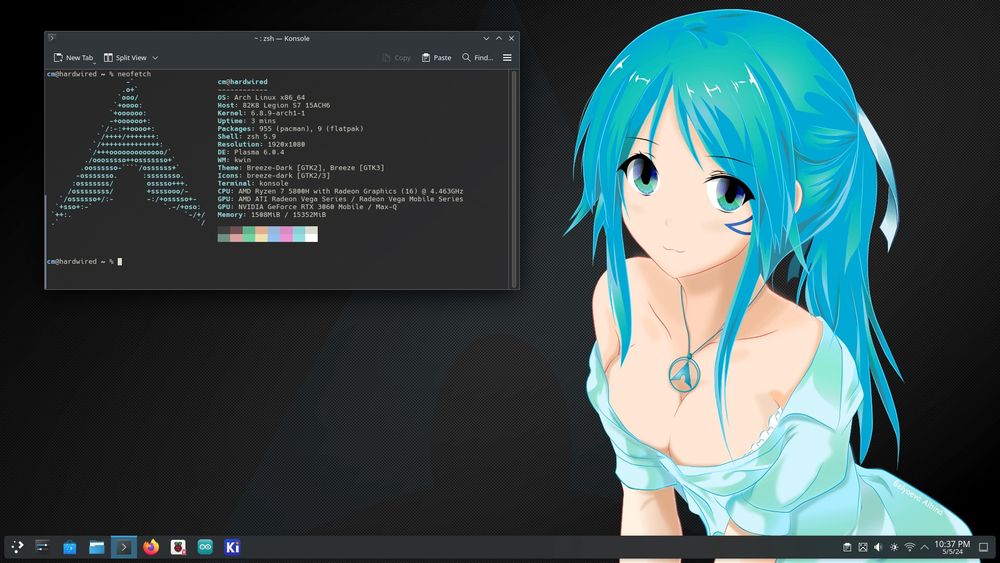Open the clipboard tray icon
Screen dimensions: 1000x563
click(847, 547)
